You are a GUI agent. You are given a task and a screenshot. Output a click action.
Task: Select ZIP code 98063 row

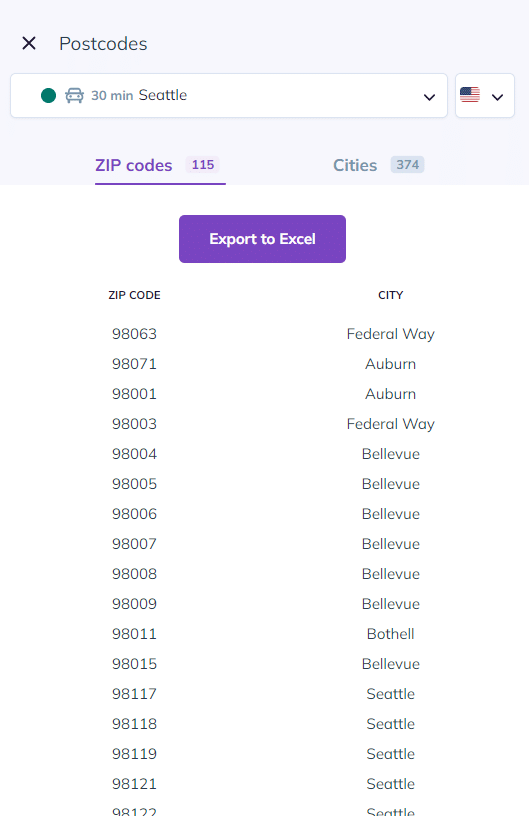click(x=264, y=334)
